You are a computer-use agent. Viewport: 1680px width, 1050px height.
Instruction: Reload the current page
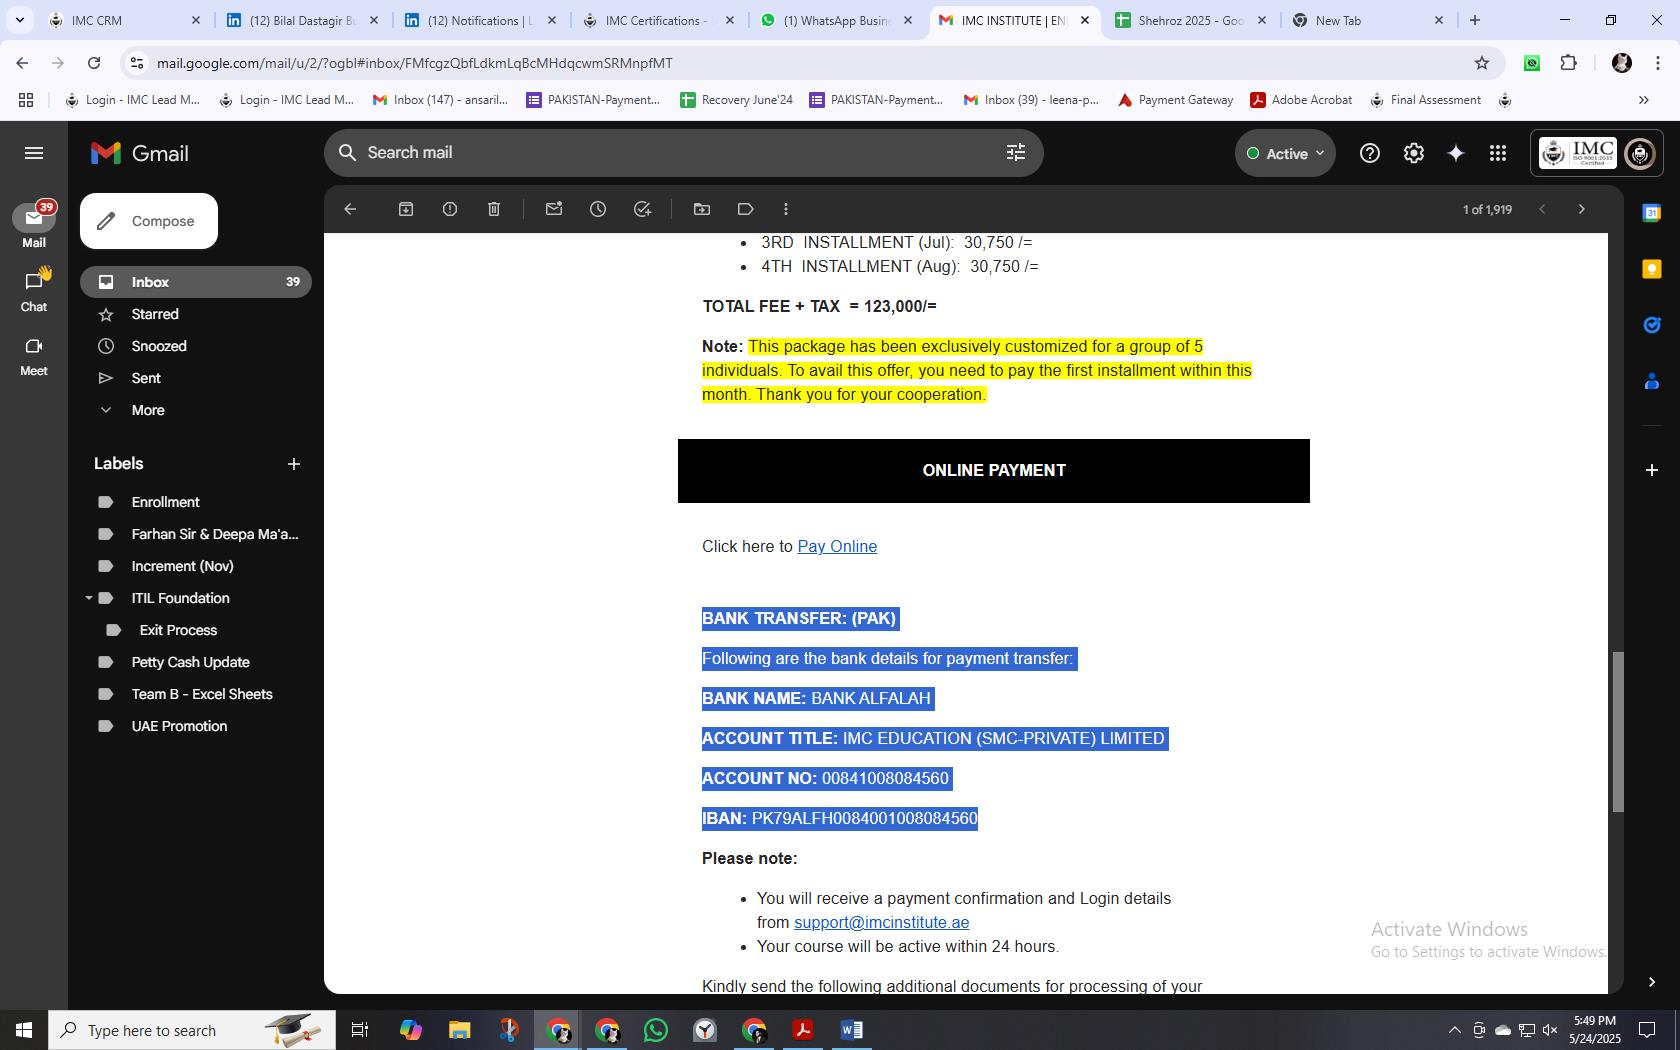point(94,63)
